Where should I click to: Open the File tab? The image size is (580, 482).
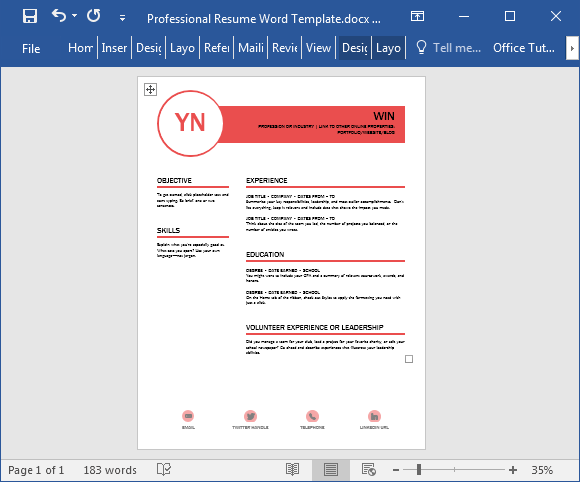[x=31, y=48]
